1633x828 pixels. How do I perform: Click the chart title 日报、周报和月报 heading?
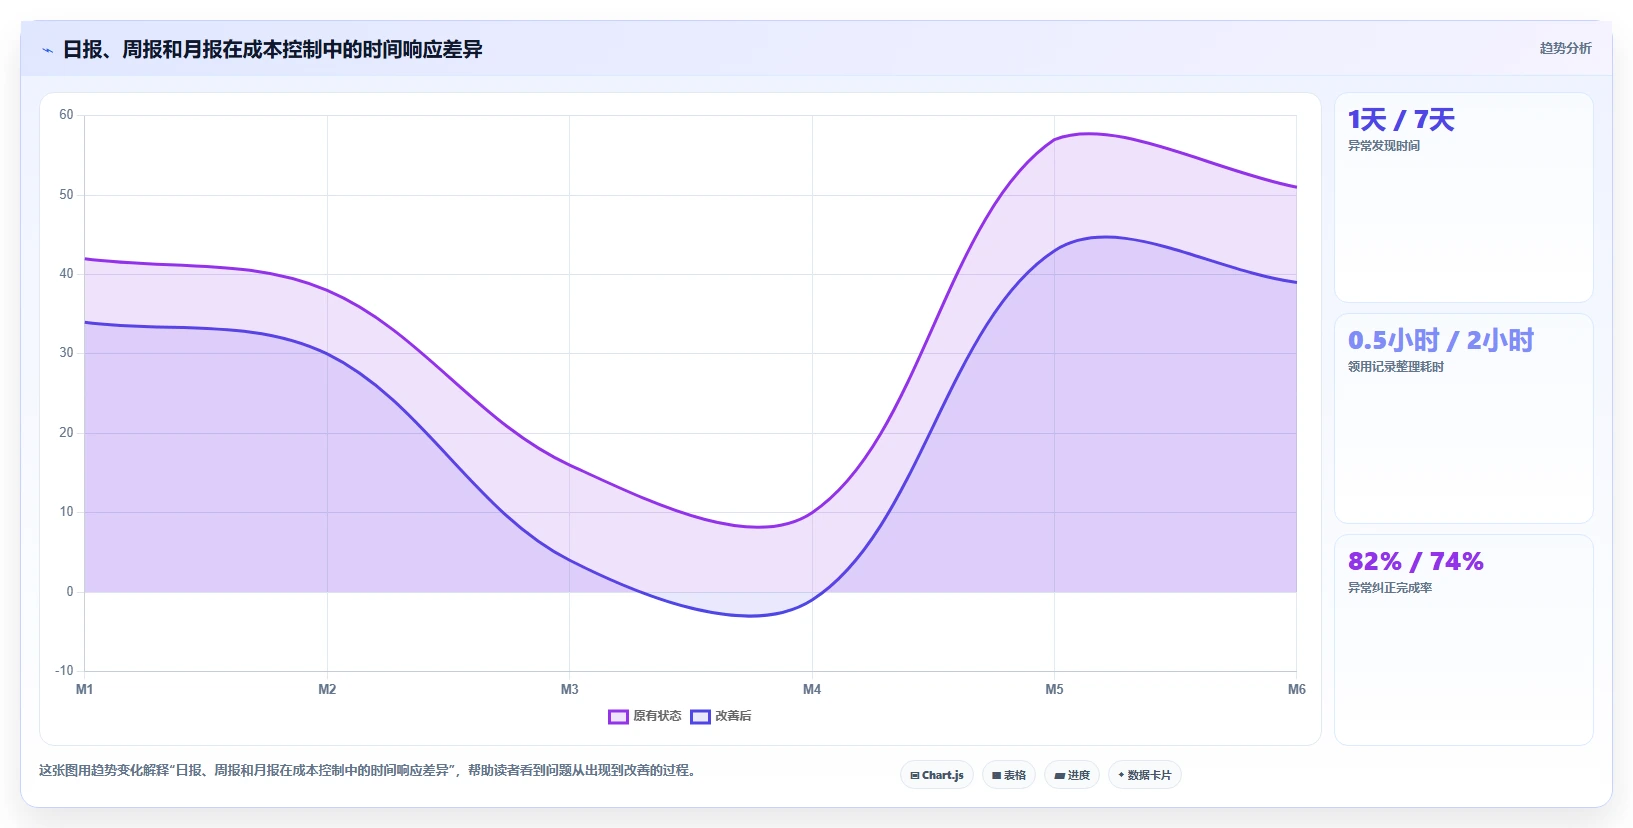(272, 49)
